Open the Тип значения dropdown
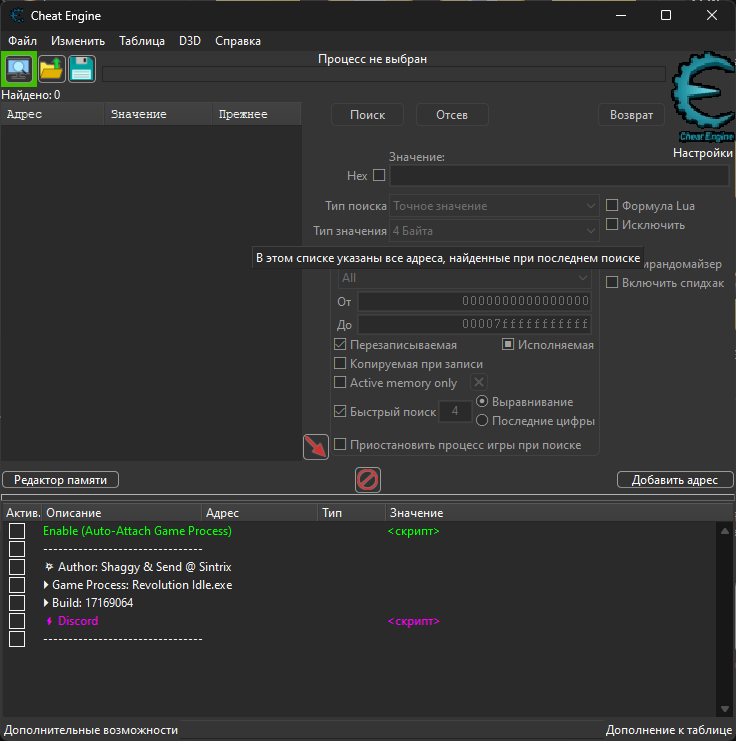The height and width of the screenshot is (741, 736). [494, 231]
